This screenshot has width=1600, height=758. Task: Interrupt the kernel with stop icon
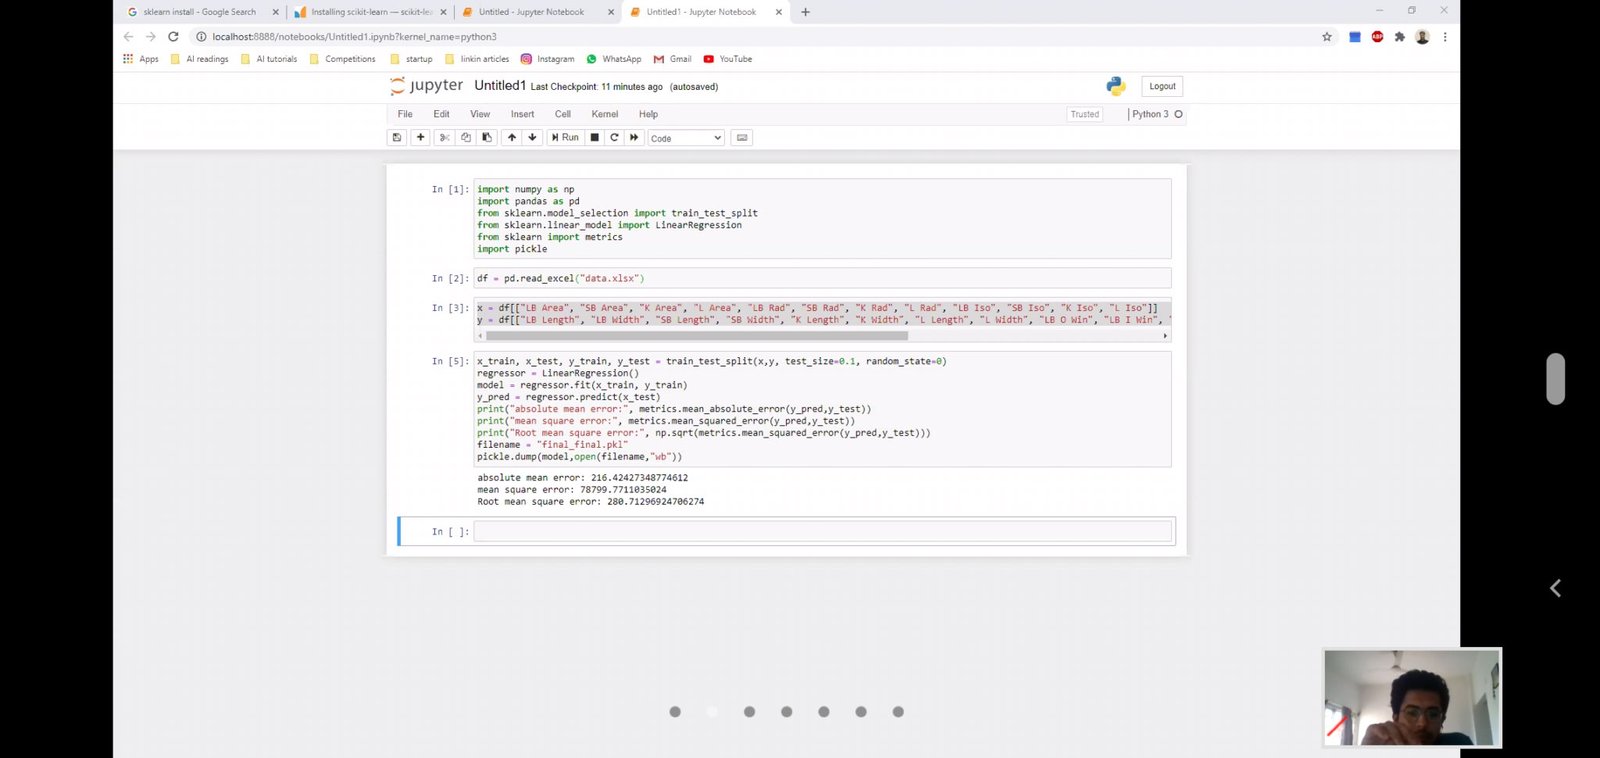(x=595, y=138)
